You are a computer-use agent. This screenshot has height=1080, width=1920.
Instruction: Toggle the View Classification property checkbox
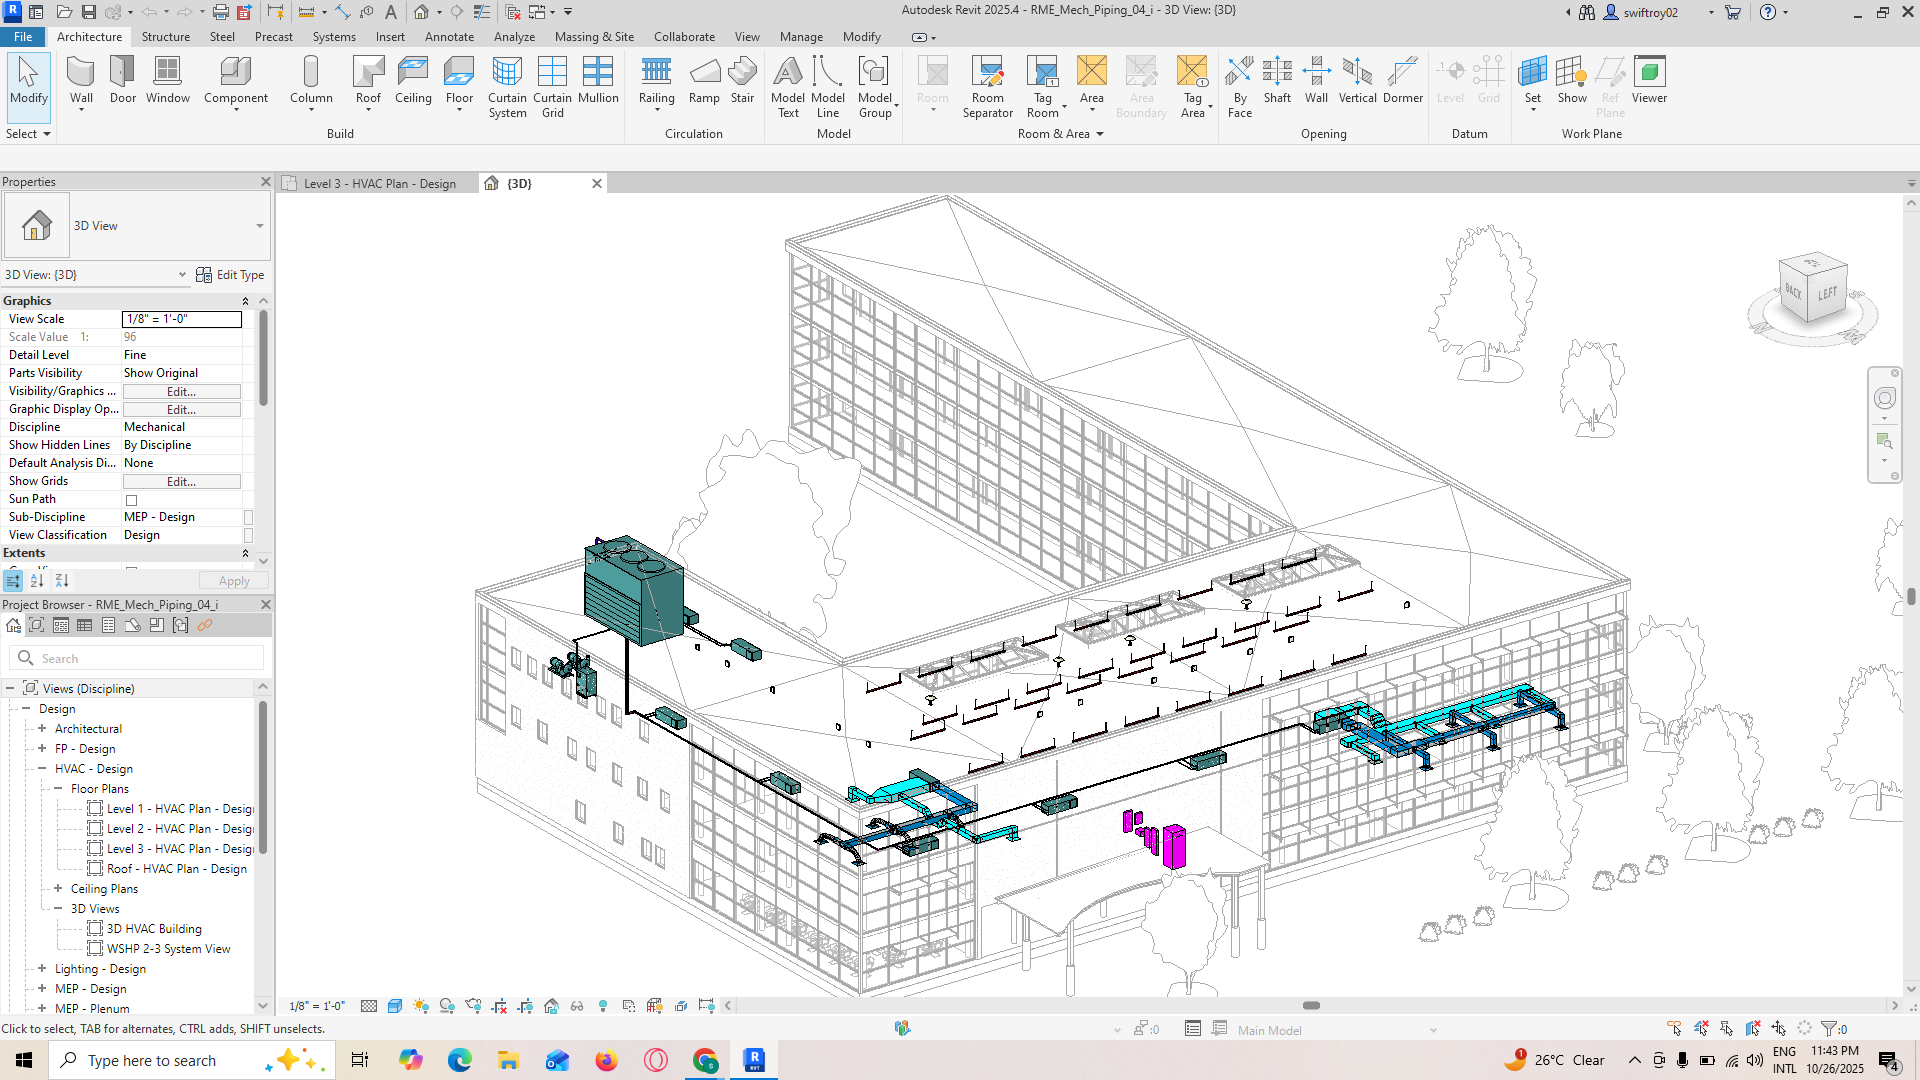tap(249, 535)
